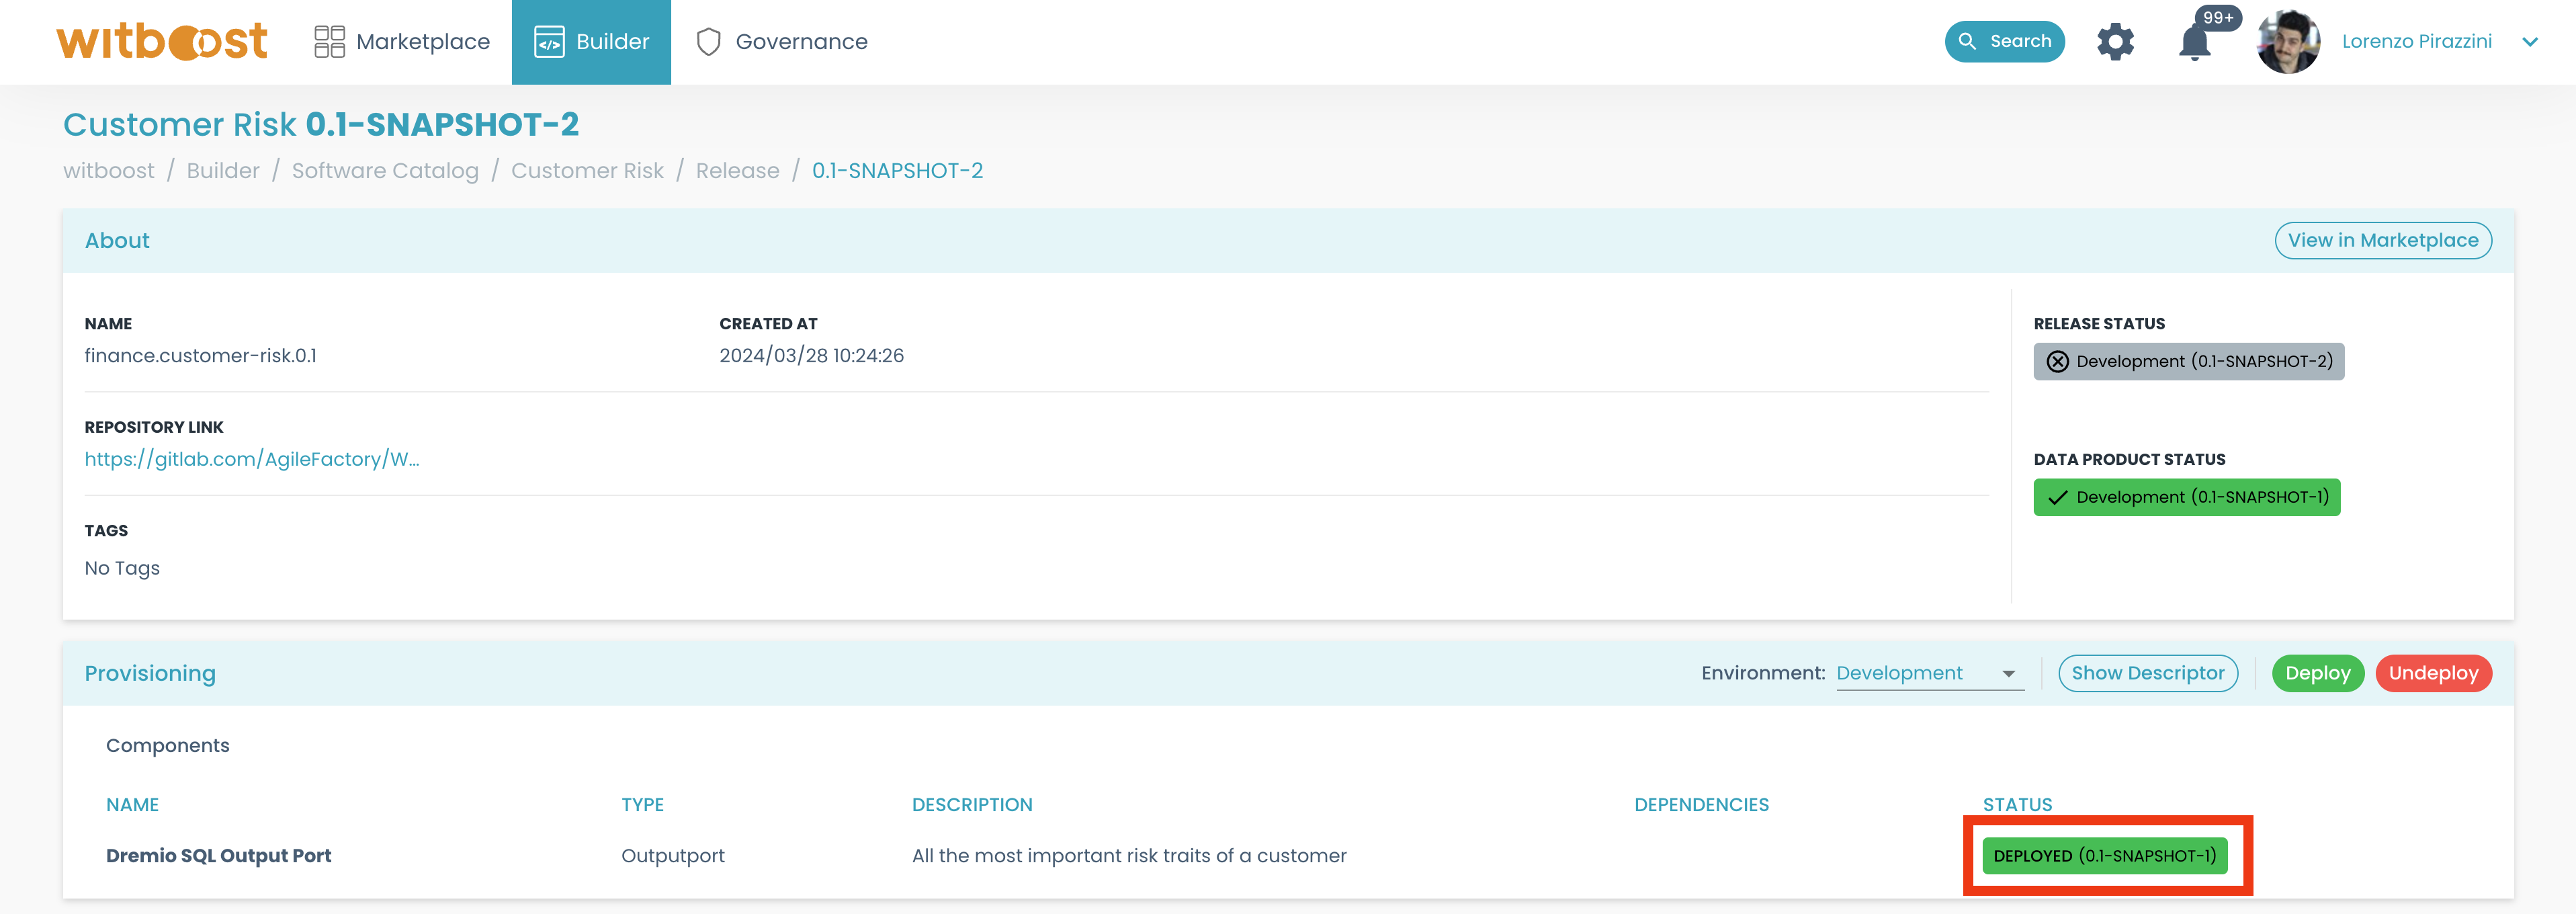2576x914 pixels.
Task: Open the Governance shield icon
Action: click(x=710, y=41)
